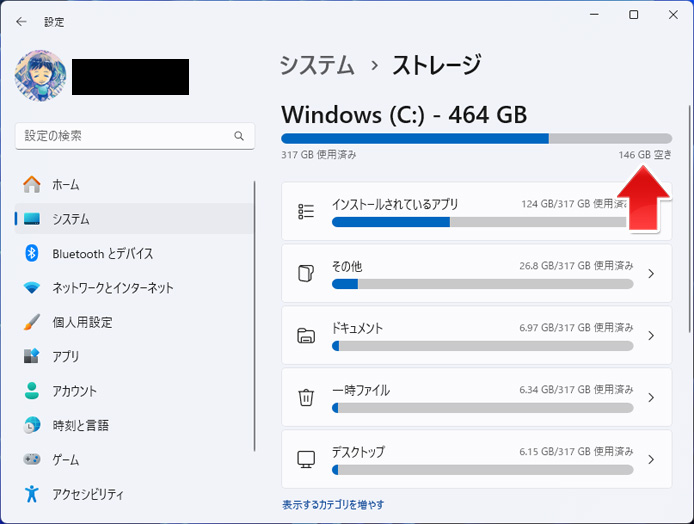Viewport: 694px width, 524px height.
Task: Click 表示するカテゴリを増やす link
Action: point(333,505)
